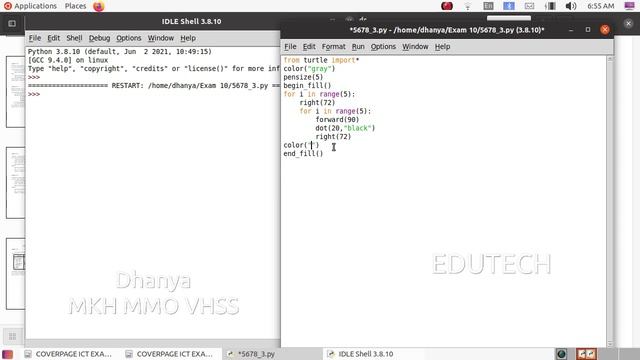Click the first right(72) code line
Screen dimensions: 640x360
tap(317, 102)
